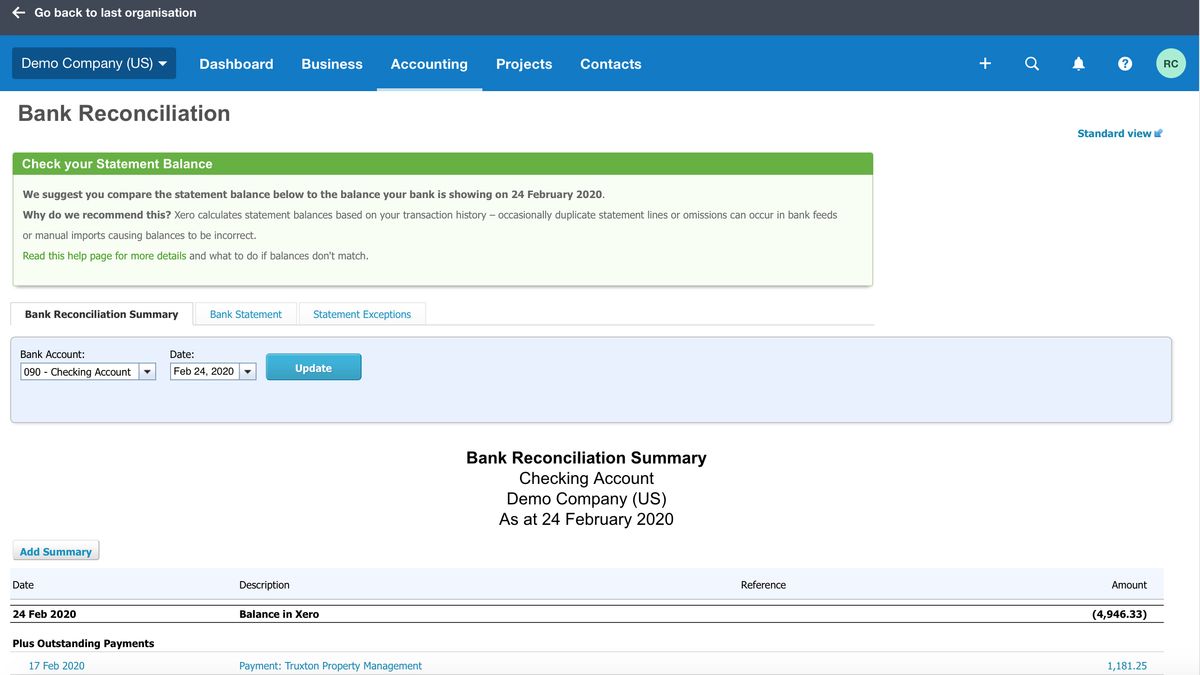
Task: Open the Contacts menu
Action: pyautogui.click(x=610, y=63)
